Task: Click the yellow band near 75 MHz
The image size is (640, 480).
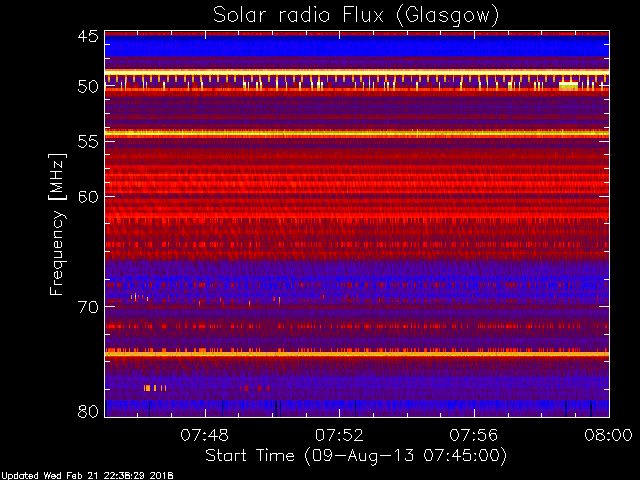Action: [x=357, y=354]
